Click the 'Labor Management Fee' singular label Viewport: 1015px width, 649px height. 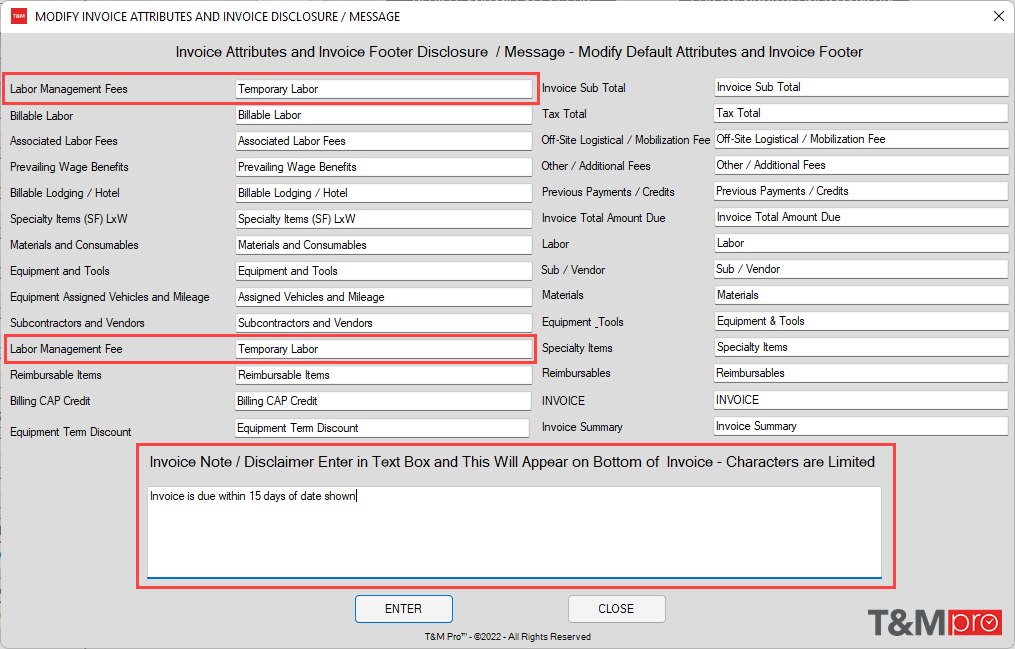[x=66, y=349]
